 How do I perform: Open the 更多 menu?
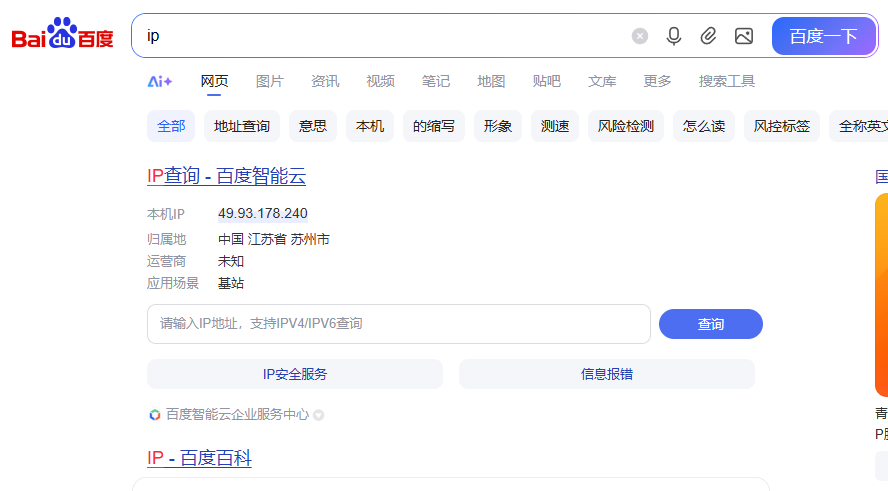pos(657,81)
